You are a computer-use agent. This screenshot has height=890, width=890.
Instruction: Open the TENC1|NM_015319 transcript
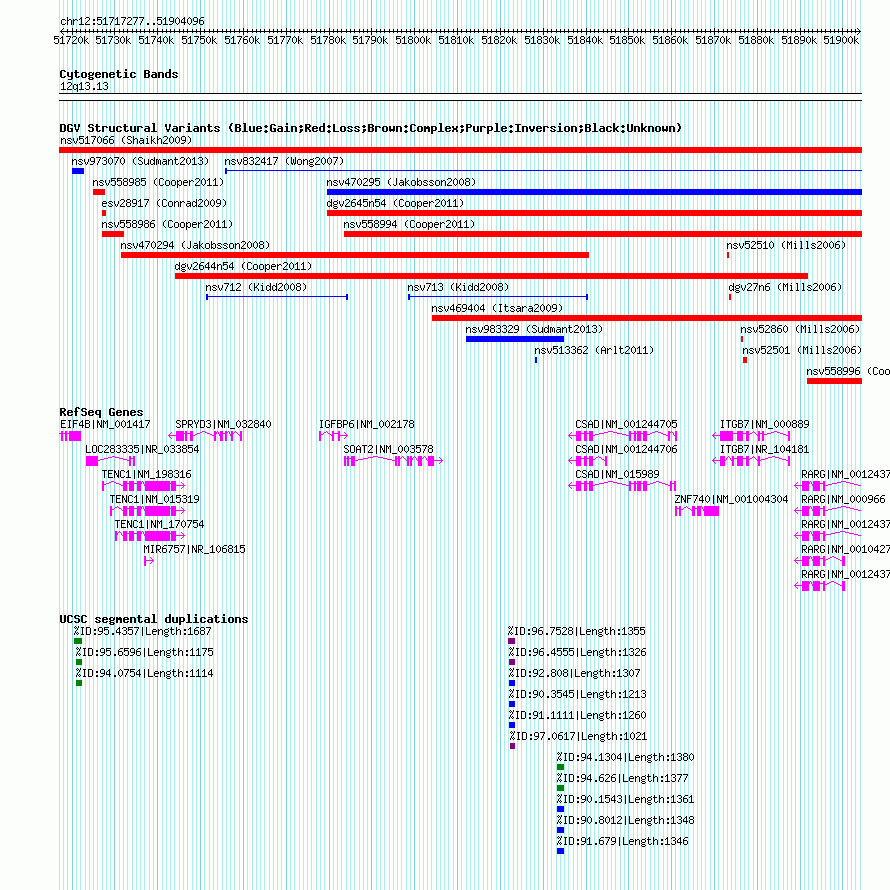click(148, 511)
